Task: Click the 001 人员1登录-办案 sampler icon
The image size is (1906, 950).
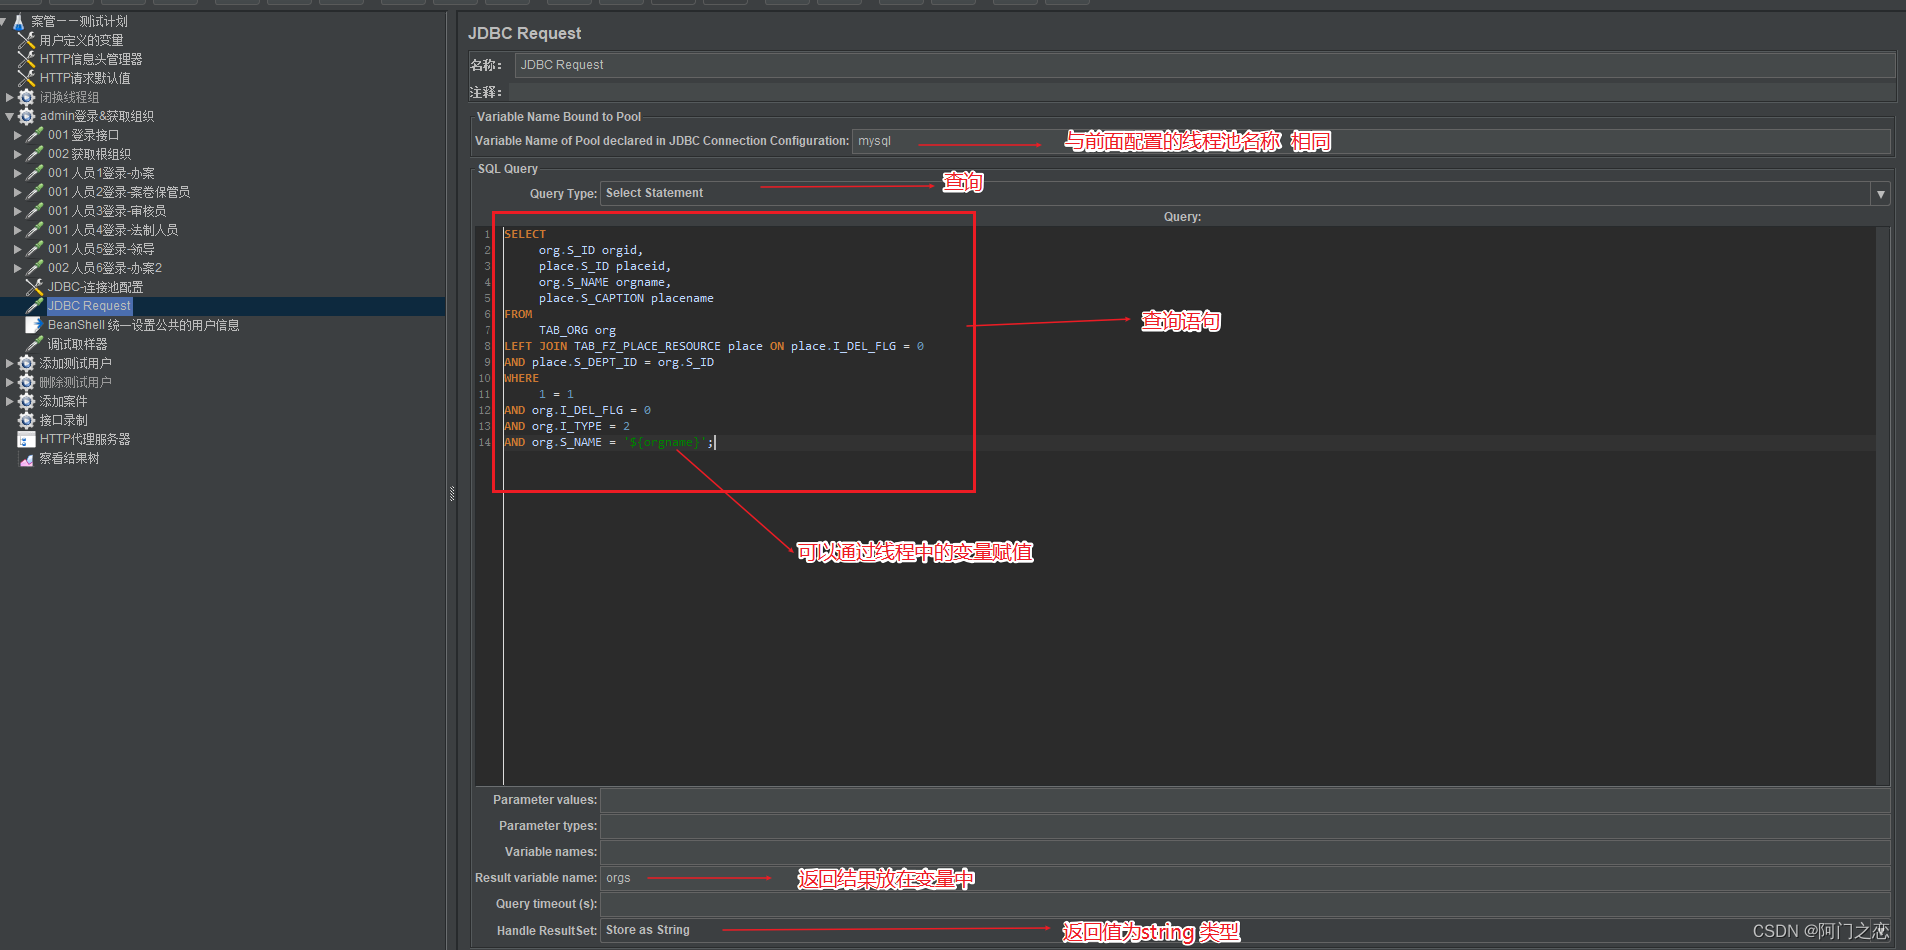Action: coord(35,173)
